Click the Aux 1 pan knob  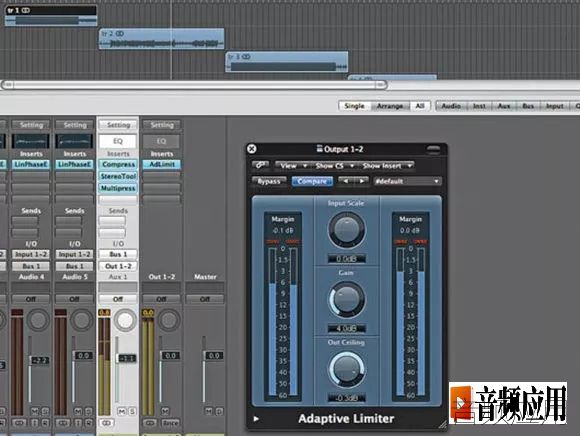coord(125,320)
